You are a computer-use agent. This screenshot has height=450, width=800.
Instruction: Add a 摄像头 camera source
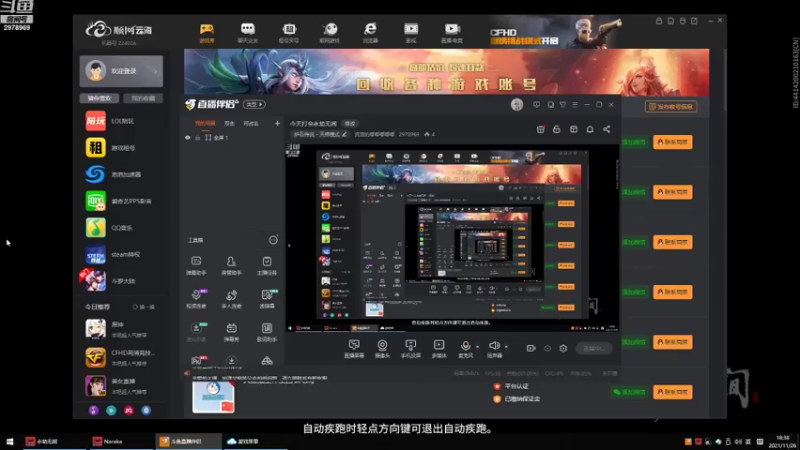pyautogui.click(x=382, y=349)
